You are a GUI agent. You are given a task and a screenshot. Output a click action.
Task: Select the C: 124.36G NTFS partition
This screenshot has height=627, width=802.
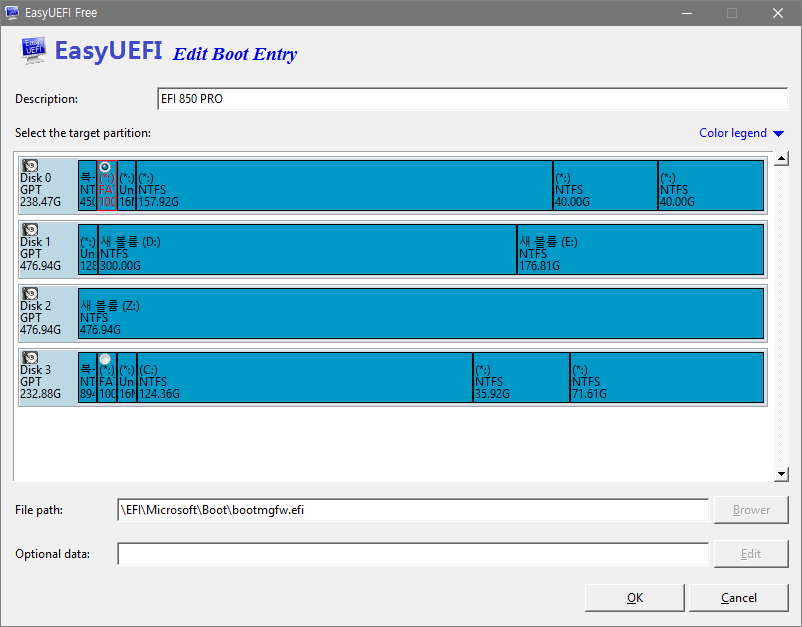[305, 377]
